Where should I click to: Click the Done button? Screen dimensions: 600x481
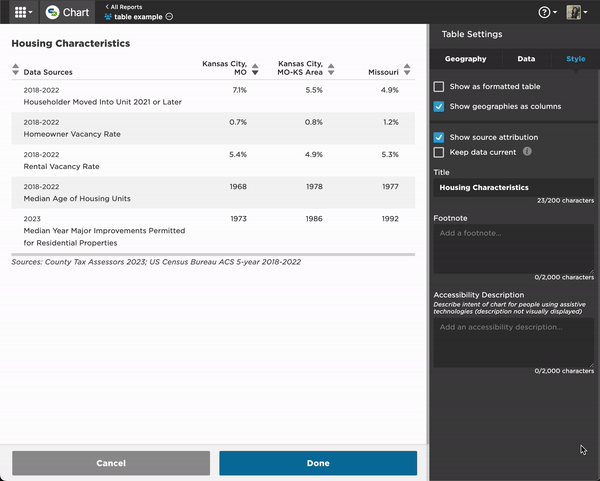[x=318, y=463]
